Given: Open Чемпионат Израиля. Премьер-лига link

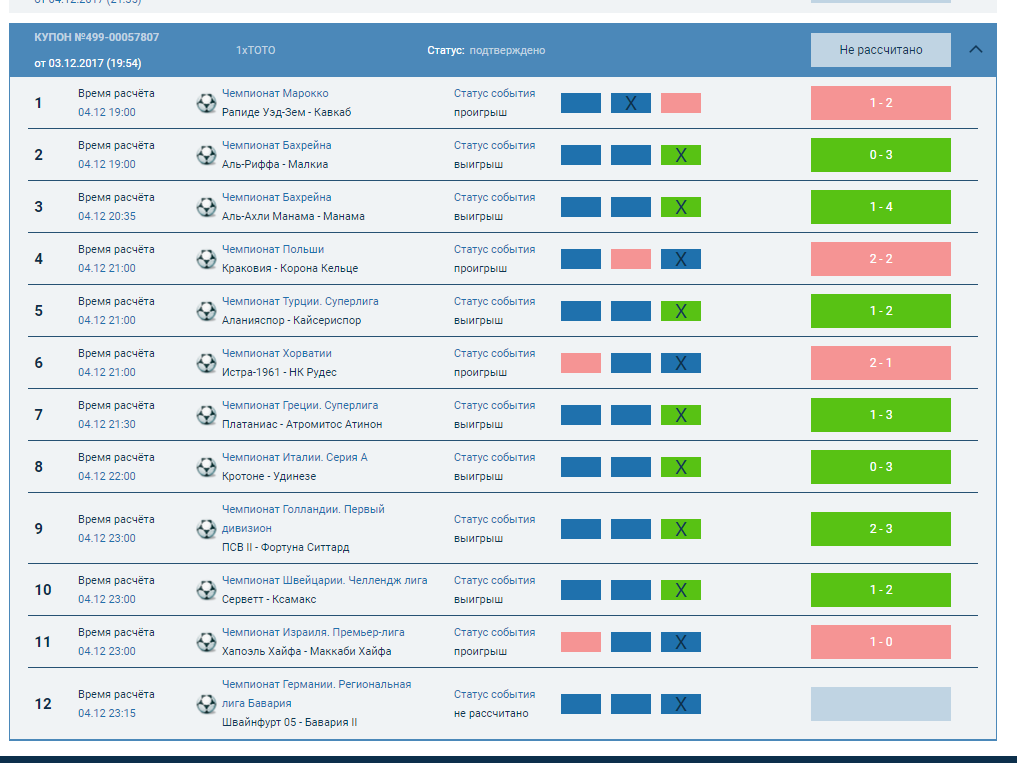Looking at the screenshot, I should pyautogui.click(x=313, y=632).
